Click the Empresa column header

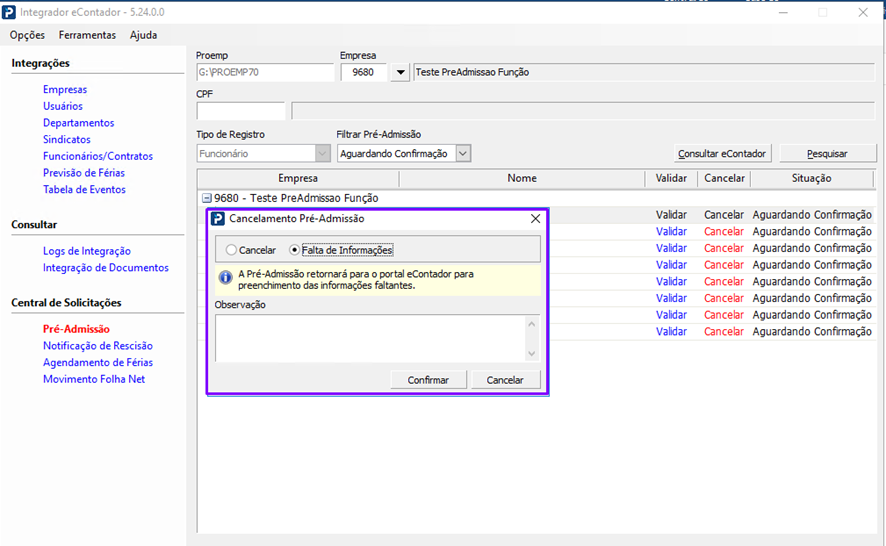pyautogui.click(x=298, y=178)
